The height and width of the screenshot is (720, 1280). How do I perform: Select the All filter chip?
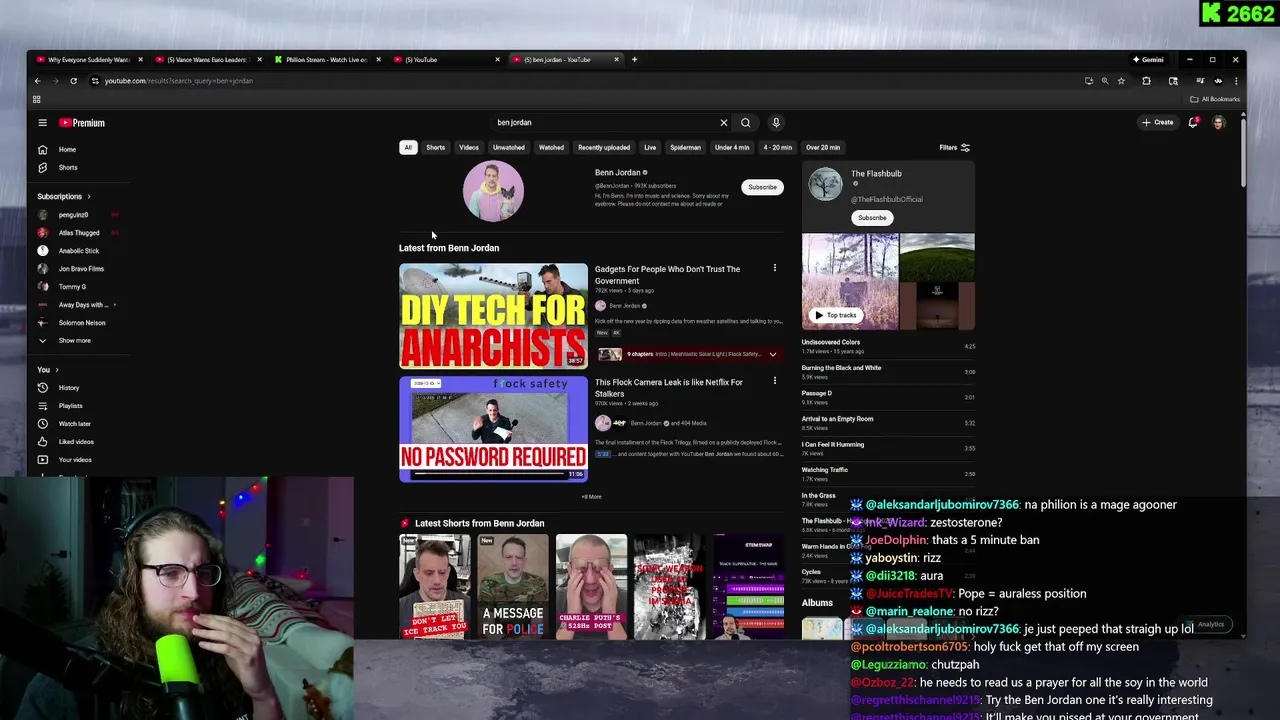pos(408,148)
